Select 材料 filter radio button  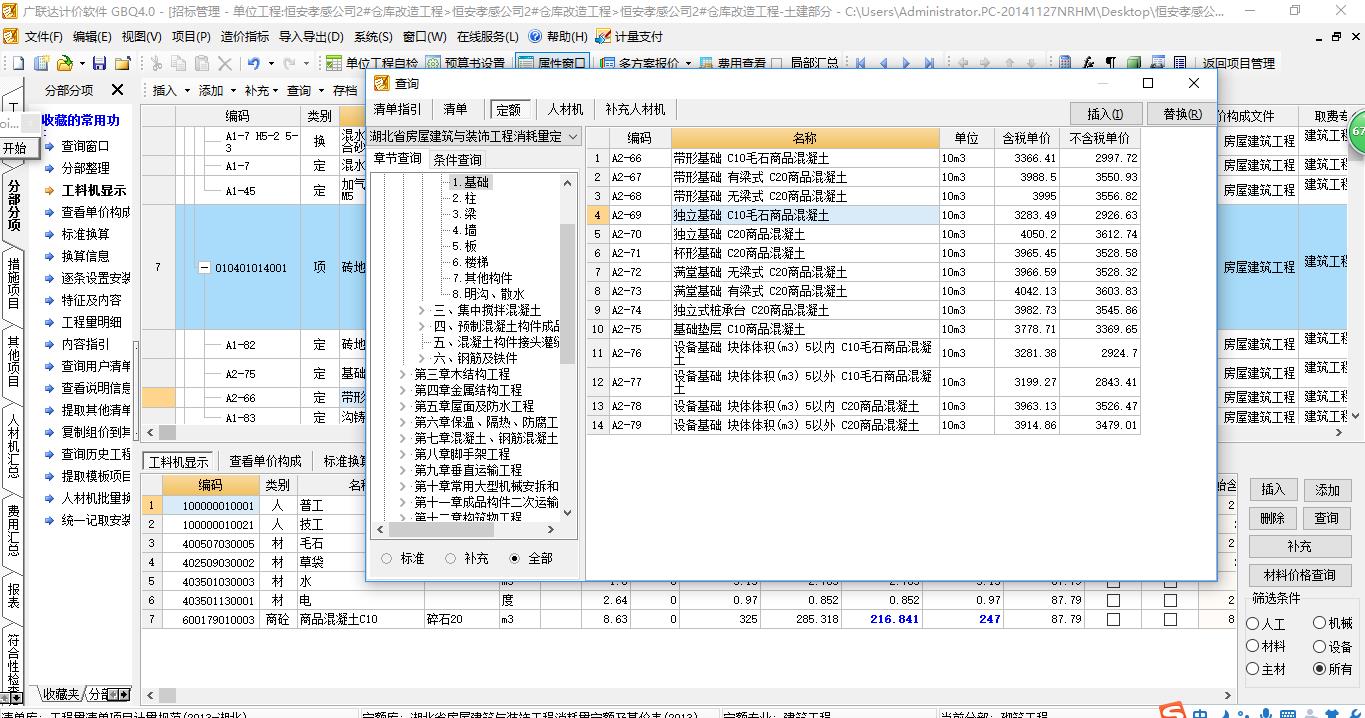[1253, 646]
